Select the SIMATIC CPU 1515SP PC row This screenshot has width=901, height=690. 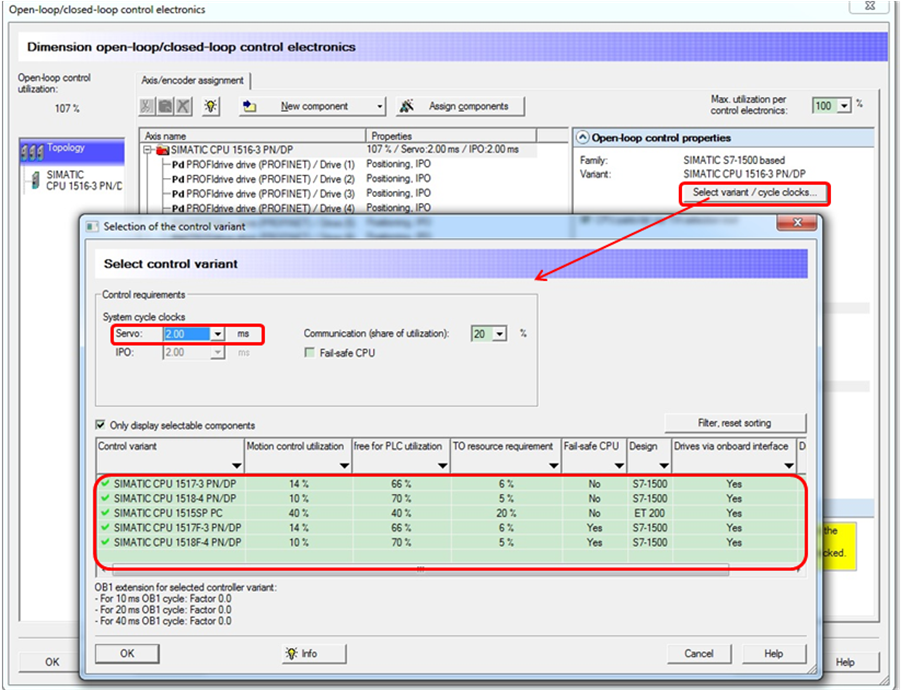click(450, 513)
